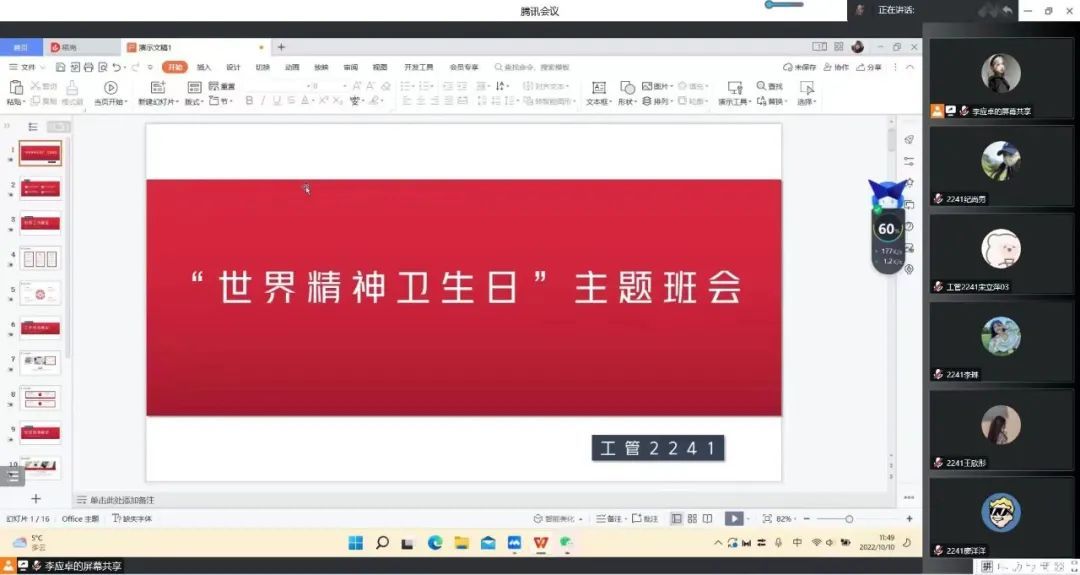
Task: Select slide 4 thumbnail in the slide panel
Action: [41, 258]
